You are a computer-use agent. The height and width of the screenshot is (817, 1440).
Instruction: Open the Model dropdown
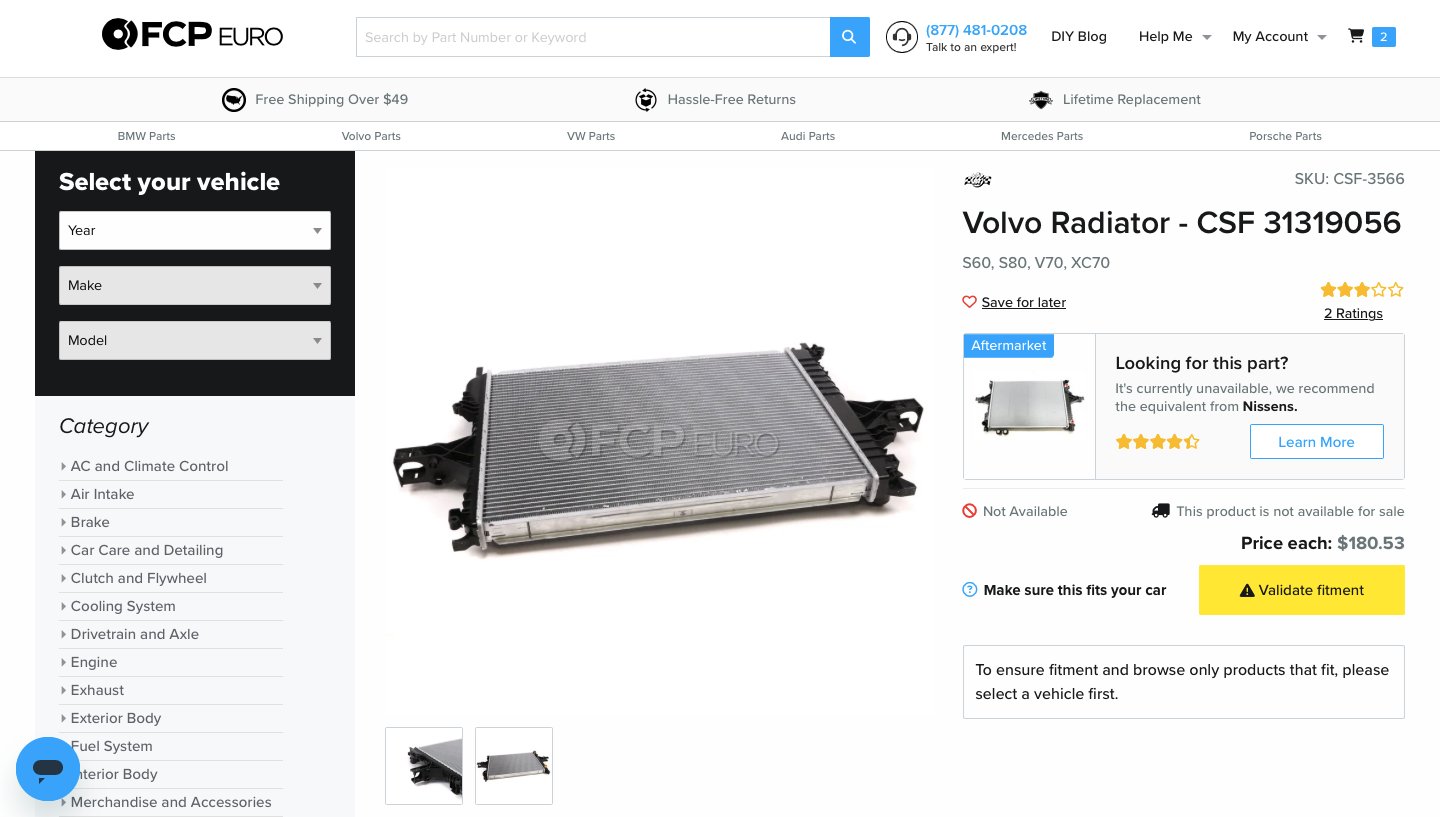(195, 340)
